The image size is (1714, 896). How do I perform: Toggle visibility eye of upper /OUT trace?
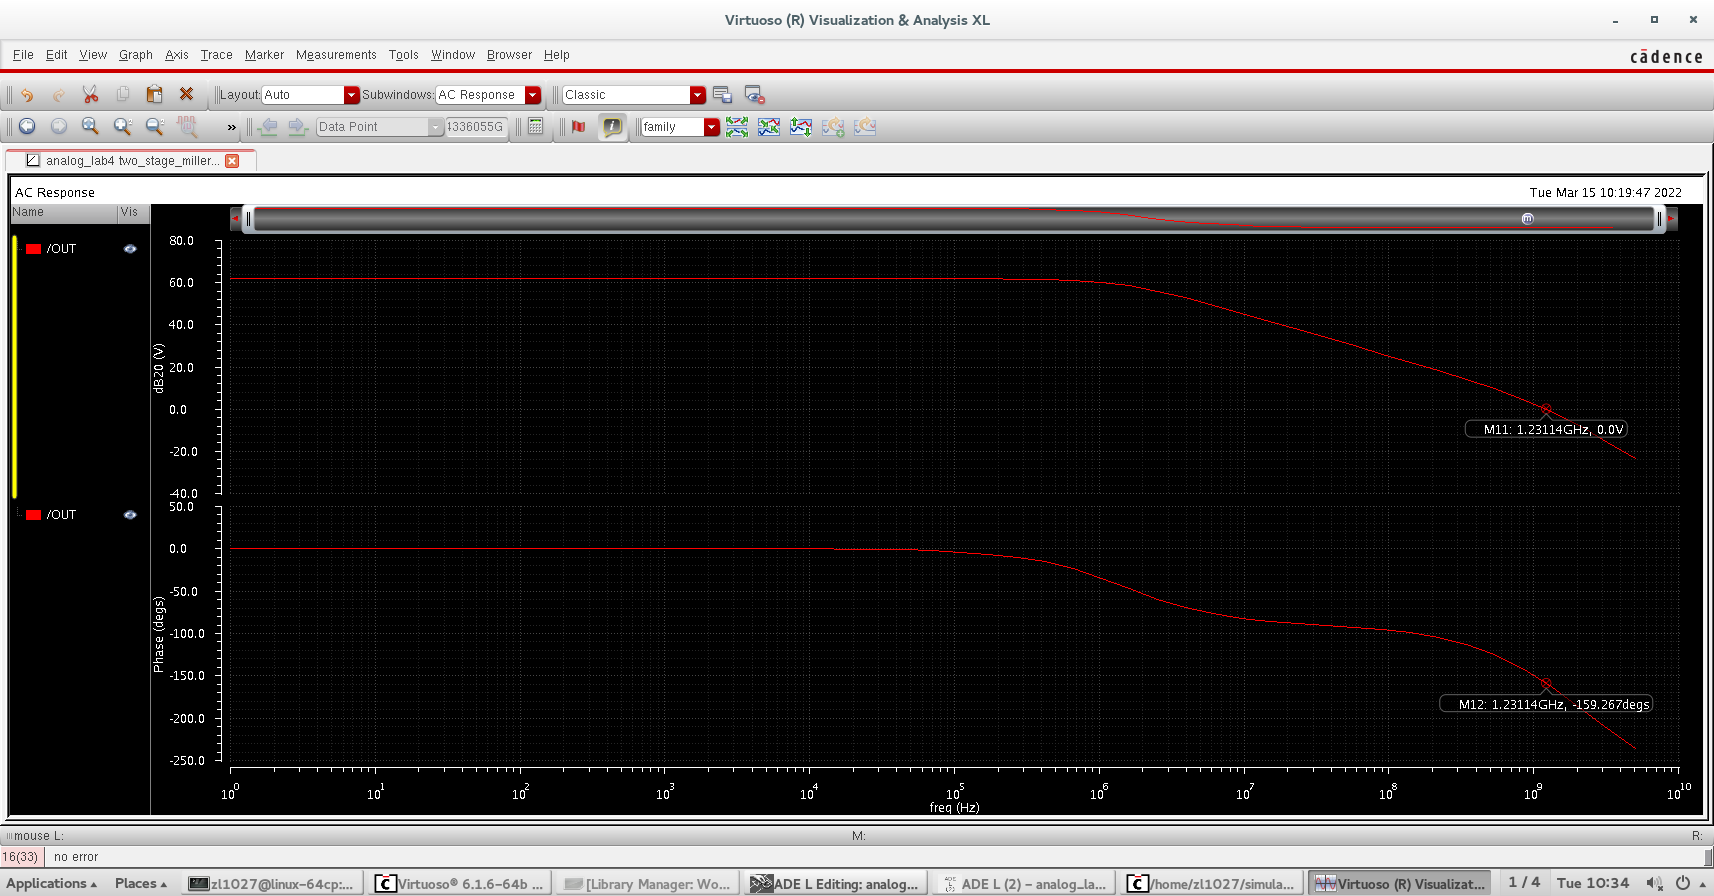(130, 249)
